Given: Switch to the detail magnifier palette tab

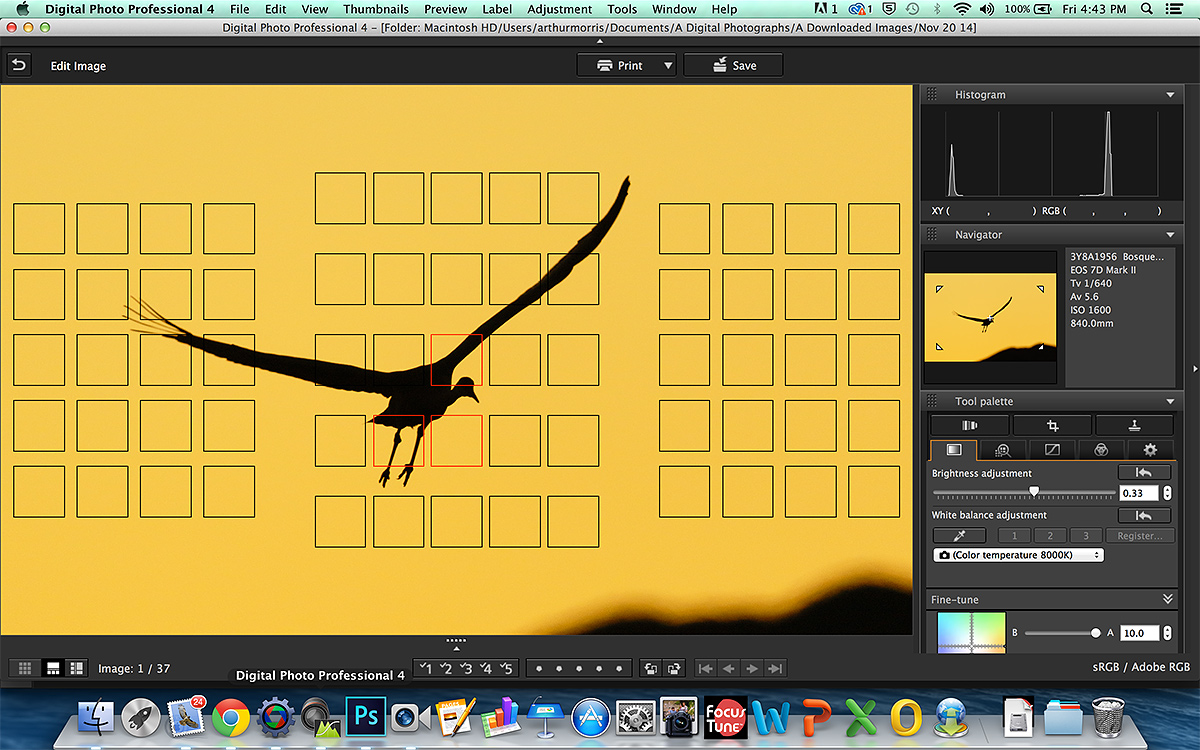Looking at the screenshot, I should click(1003, 450).
